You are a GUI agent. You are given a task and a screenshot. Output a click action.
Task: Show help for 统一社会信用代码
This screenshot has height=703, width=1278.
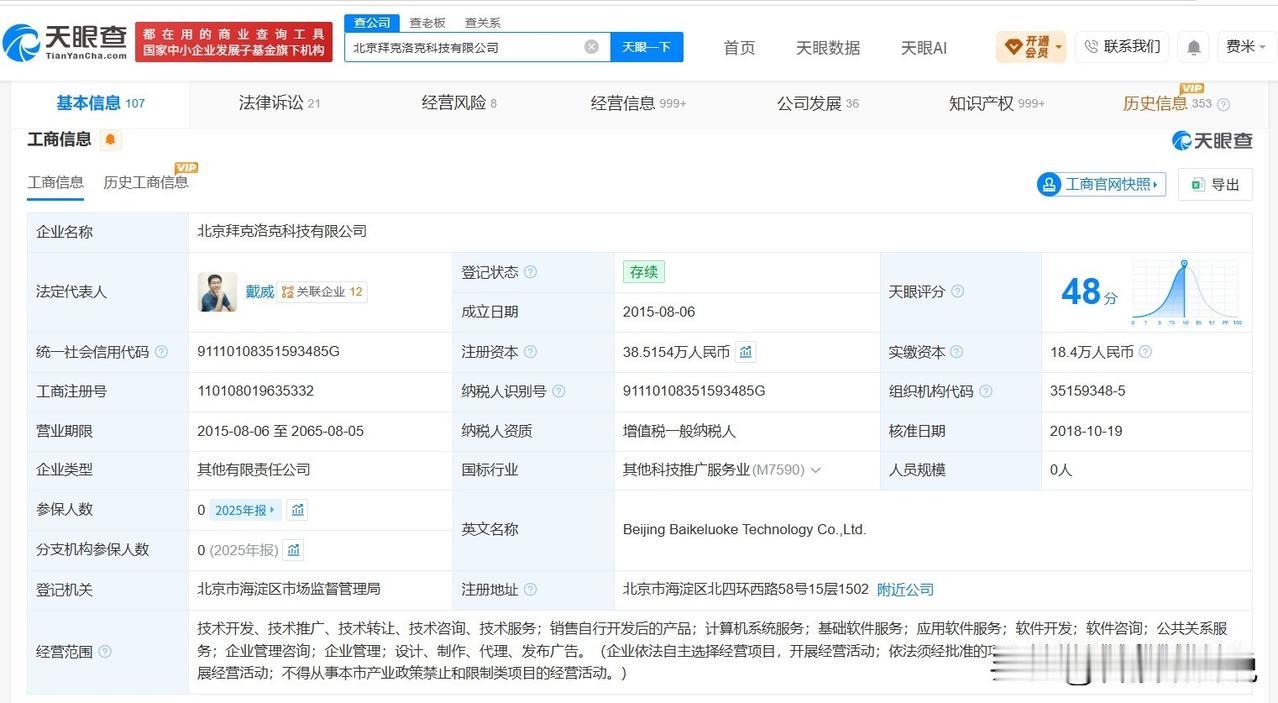(161, 352)
